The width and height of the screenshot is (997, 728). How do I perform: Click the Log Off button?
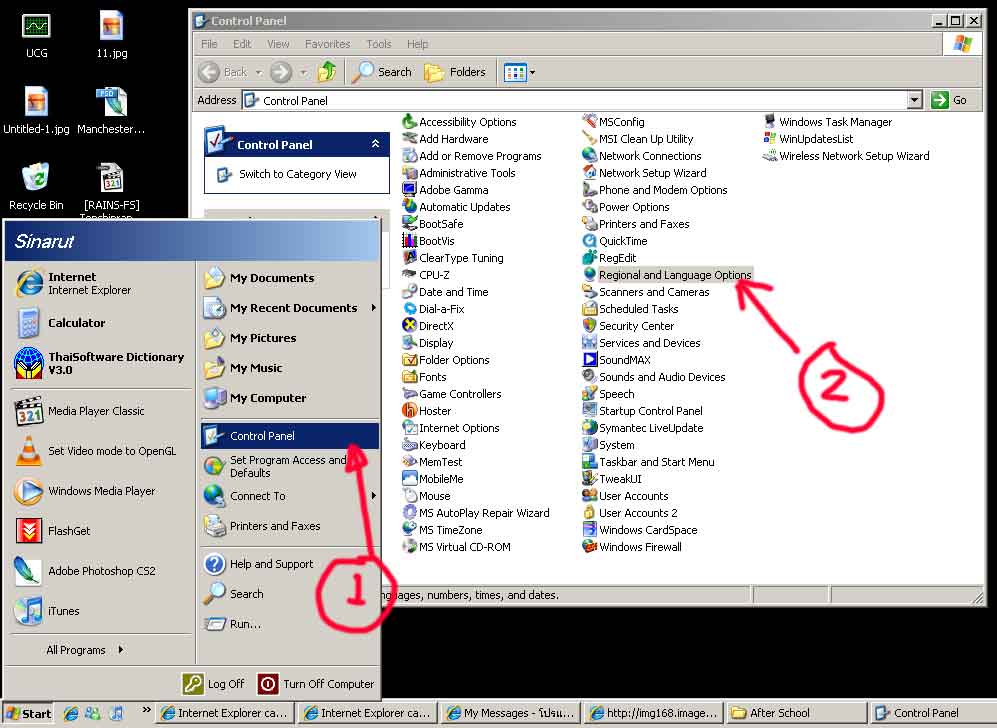point(214,683)
